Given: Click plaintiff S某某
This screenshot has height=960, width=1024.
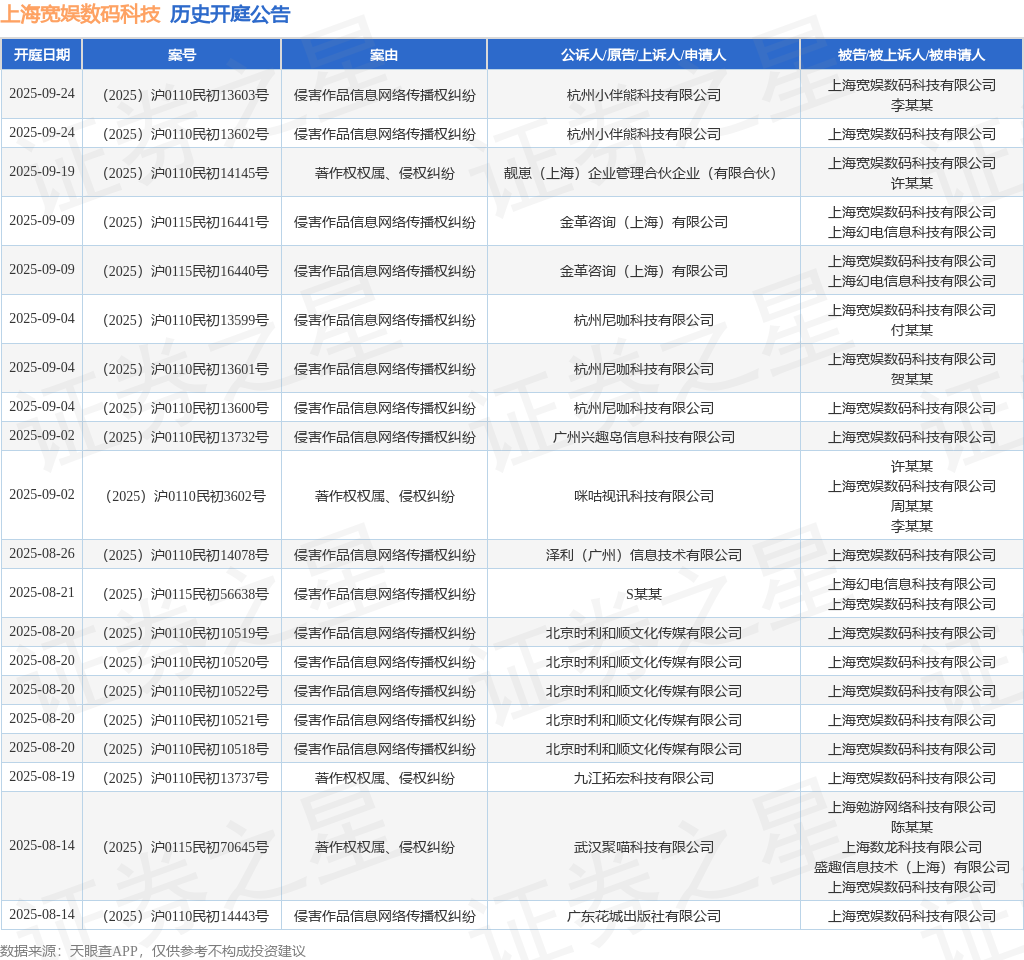Looking at the screenshot, I should coord(643,594).
